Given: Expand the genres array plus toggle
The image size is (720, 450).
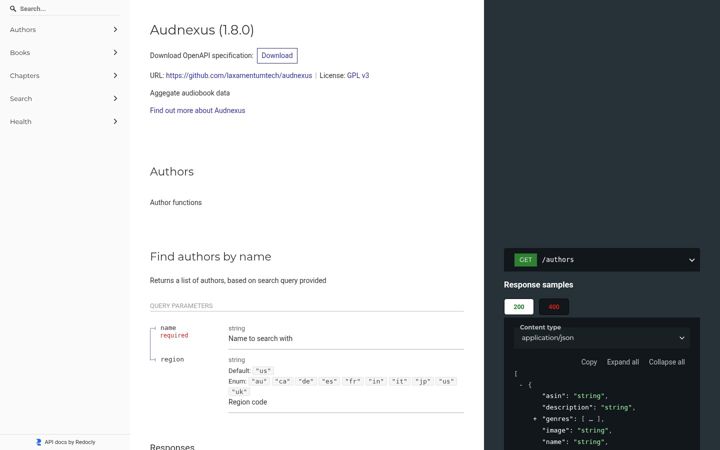Looking at the screenshot, I should 535,419.
